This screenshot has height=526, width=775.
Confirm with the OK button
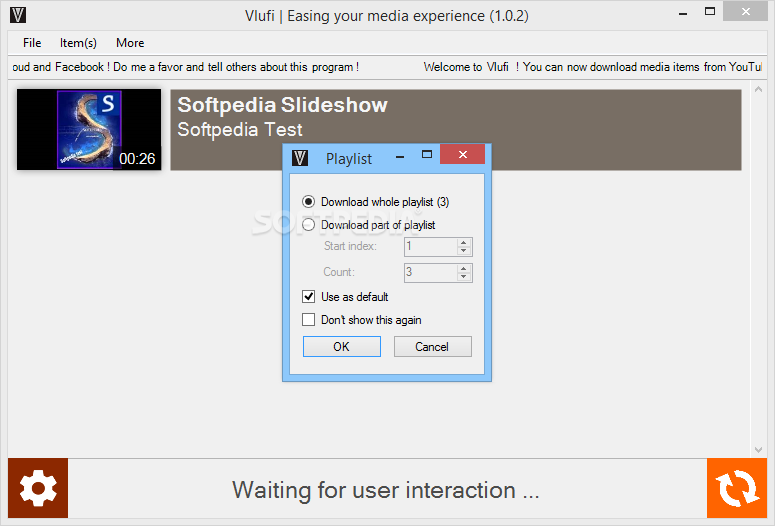(x=342, y=347)
